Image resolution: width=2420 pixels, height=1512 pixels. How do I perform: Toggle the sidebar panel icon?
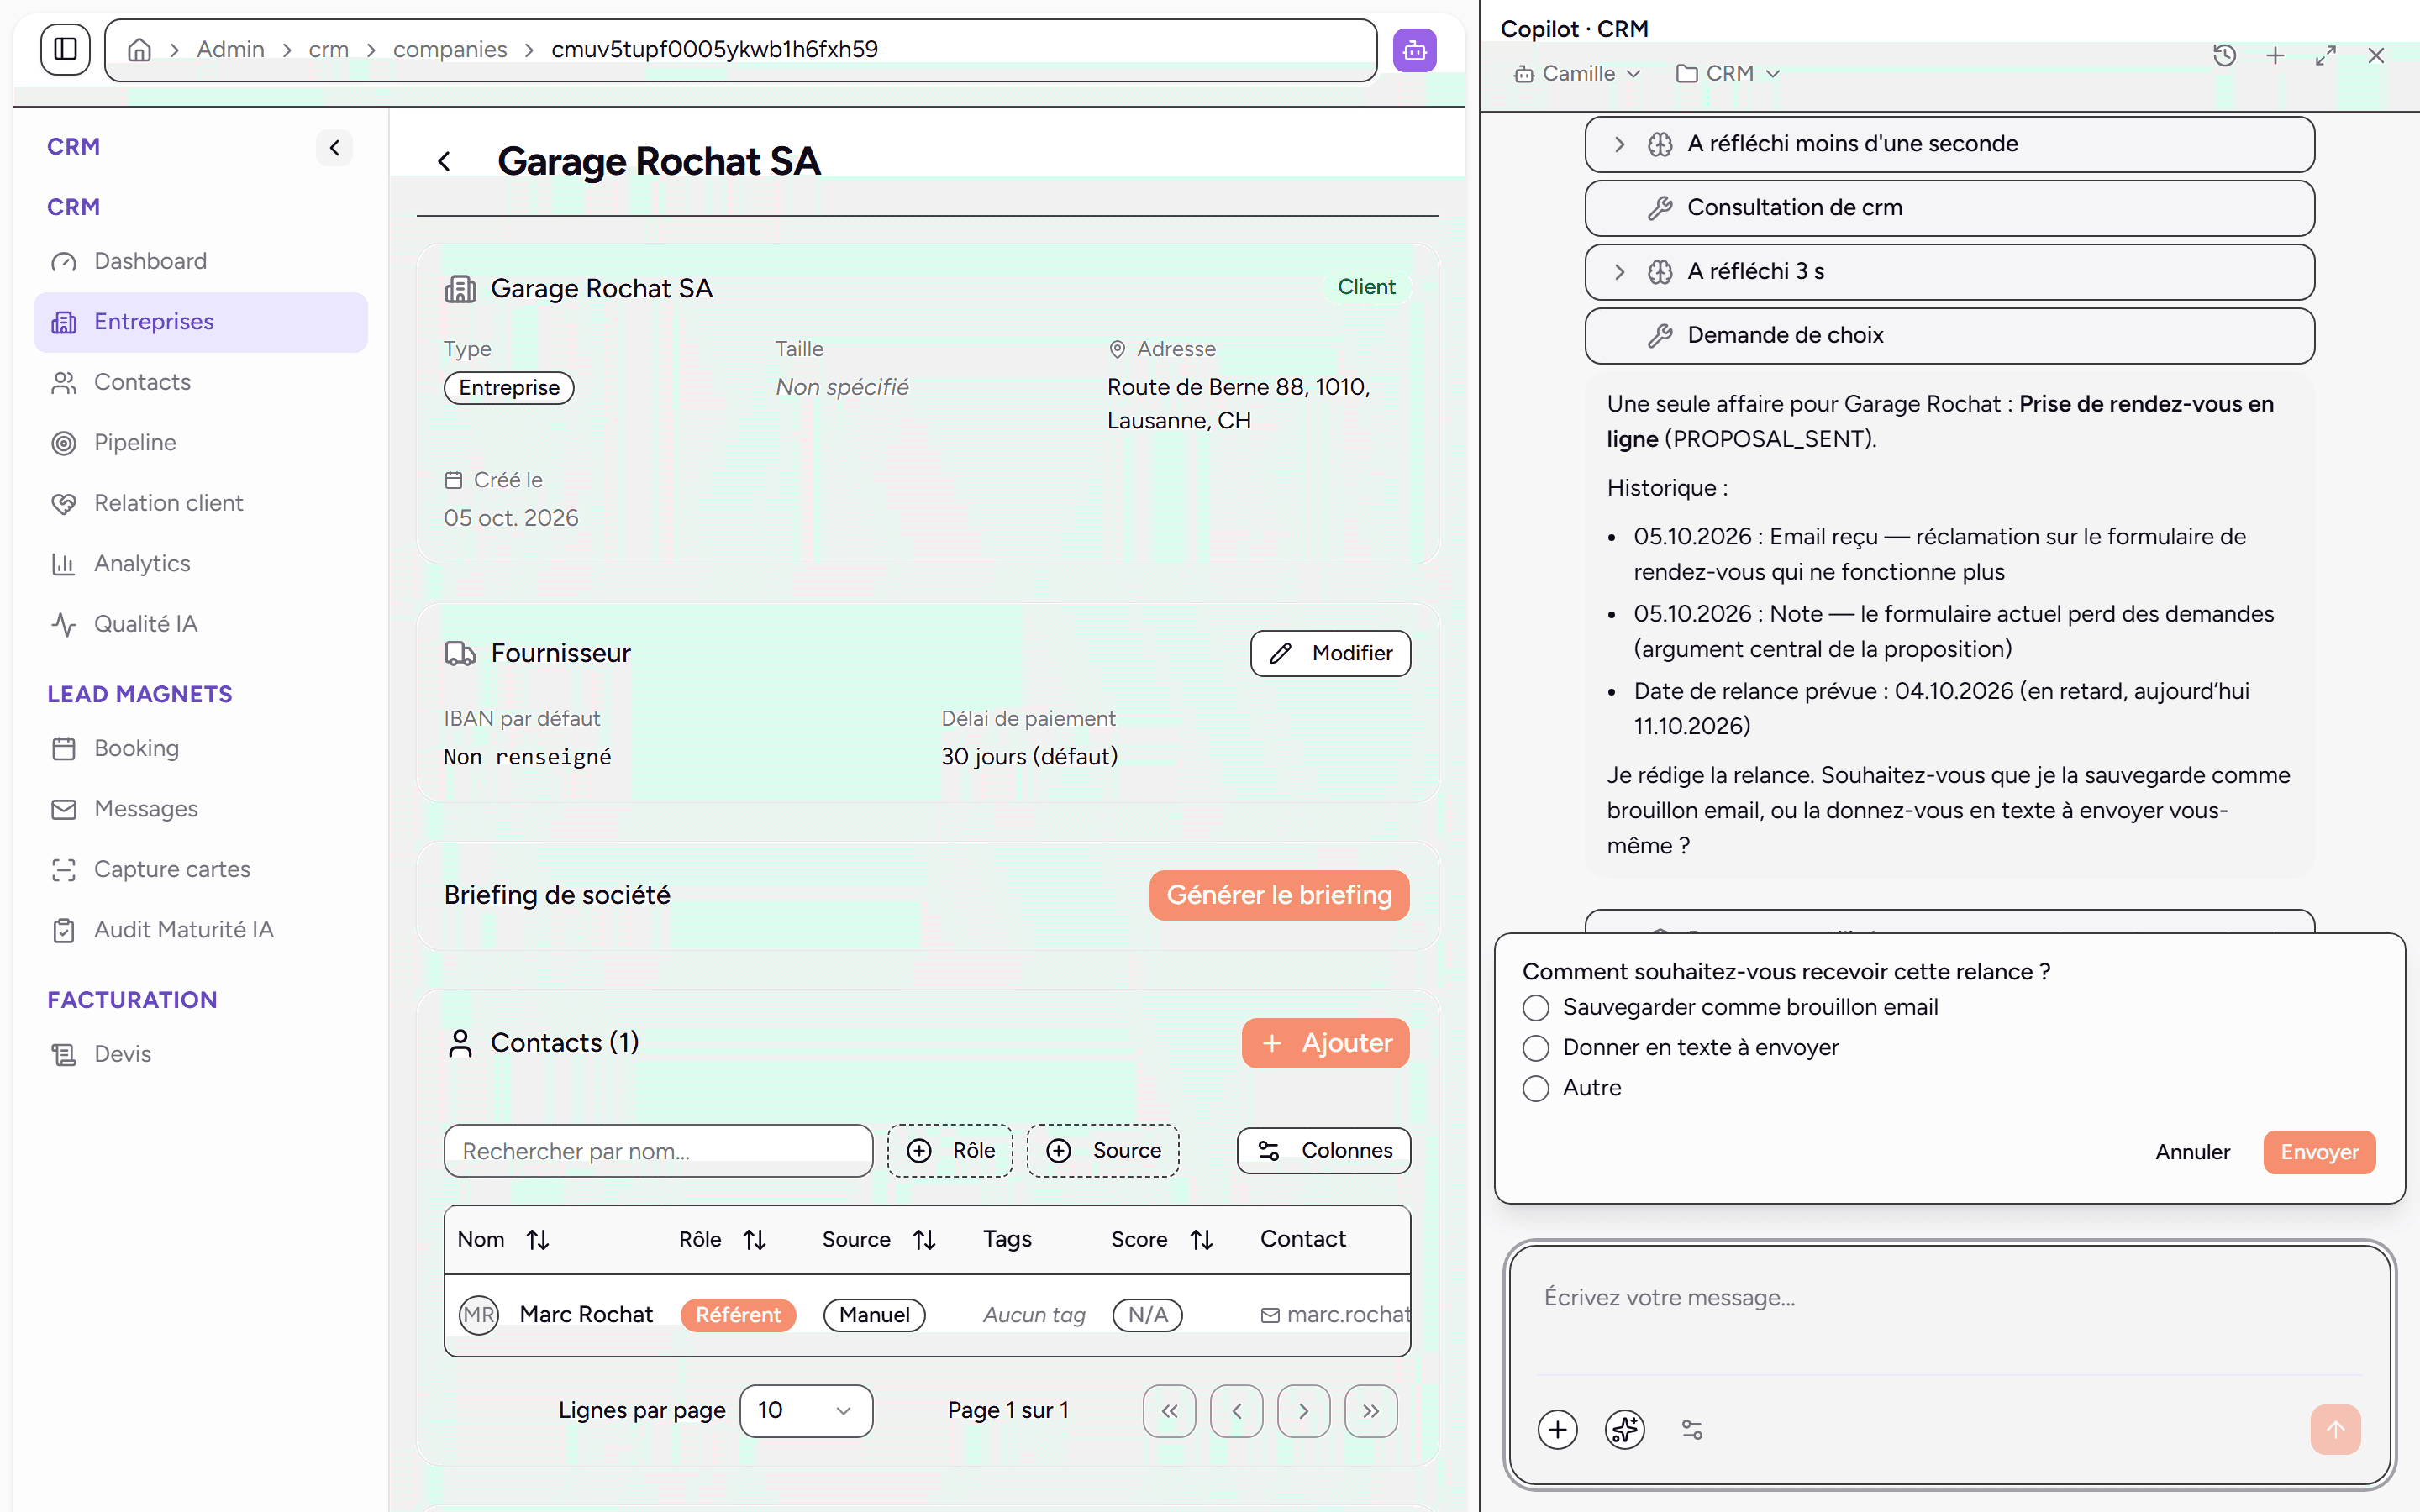pyautogui.click(x=65, y=49)
